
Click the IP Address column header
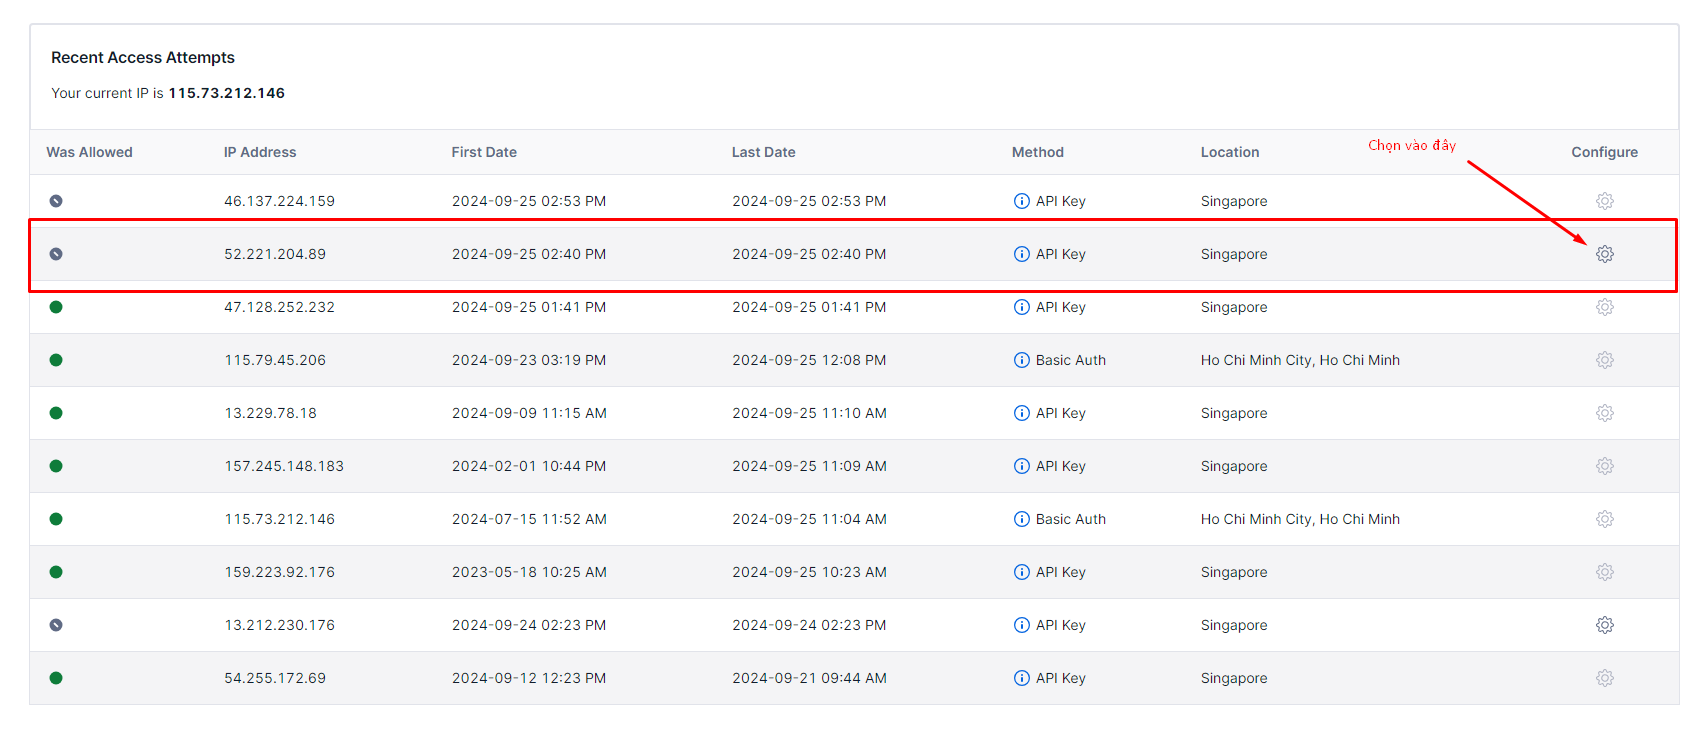click(260, 152)
